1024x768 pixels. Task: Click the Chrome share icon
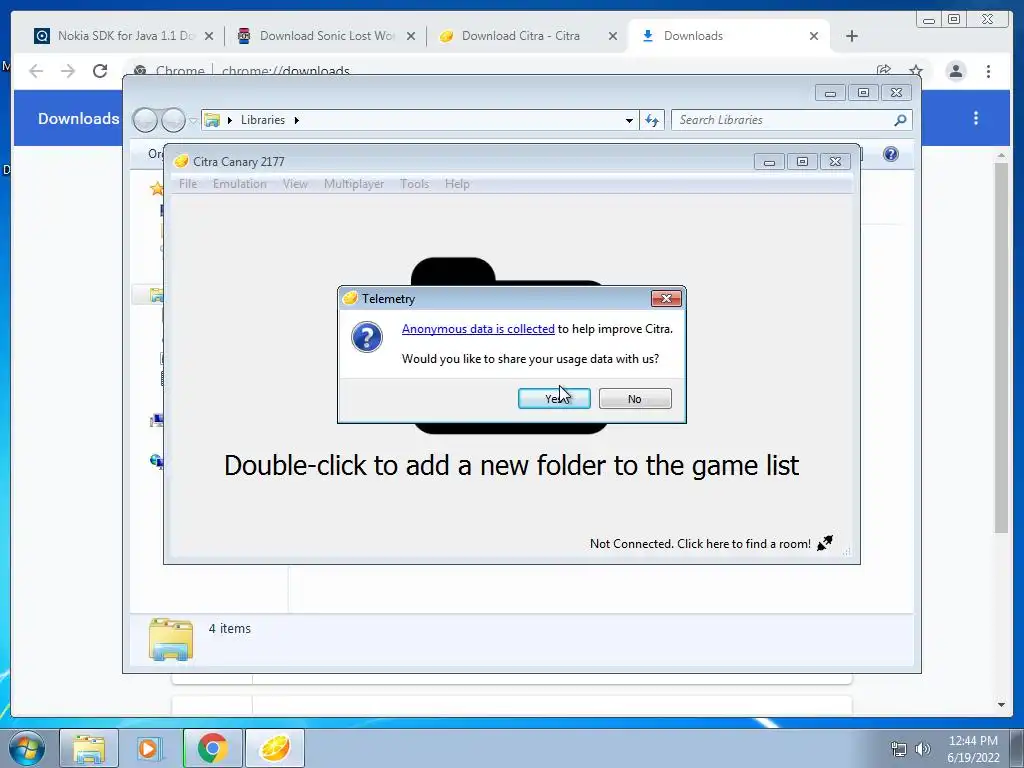(884, 71)
